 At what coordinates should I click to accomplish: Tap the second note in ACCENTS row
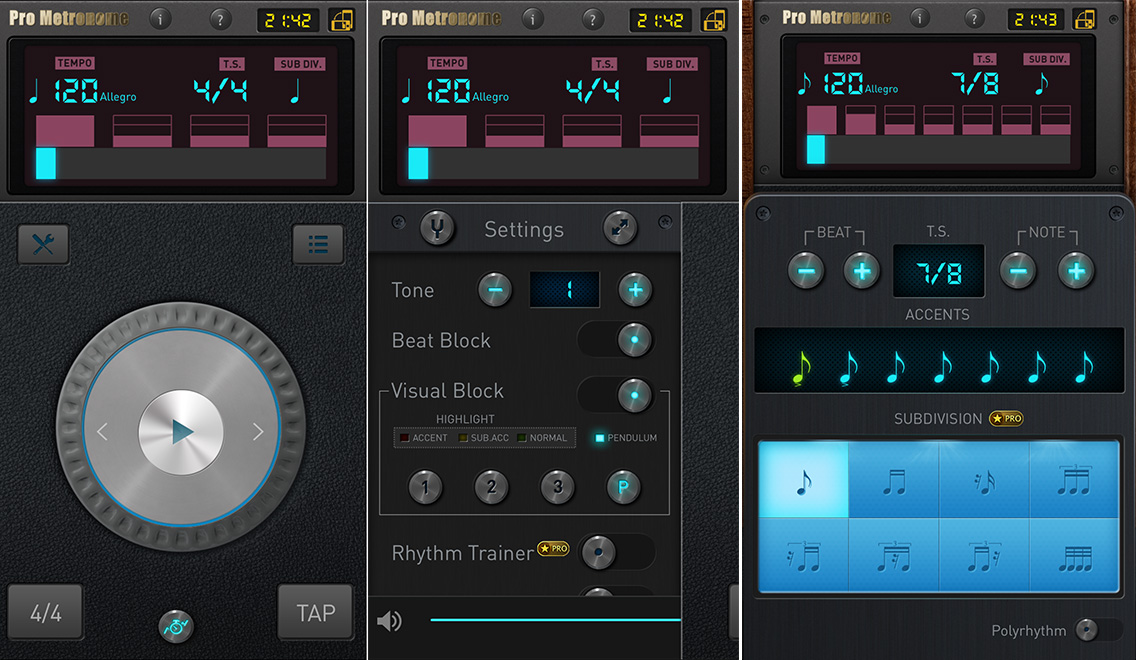(x=848, y=368)
